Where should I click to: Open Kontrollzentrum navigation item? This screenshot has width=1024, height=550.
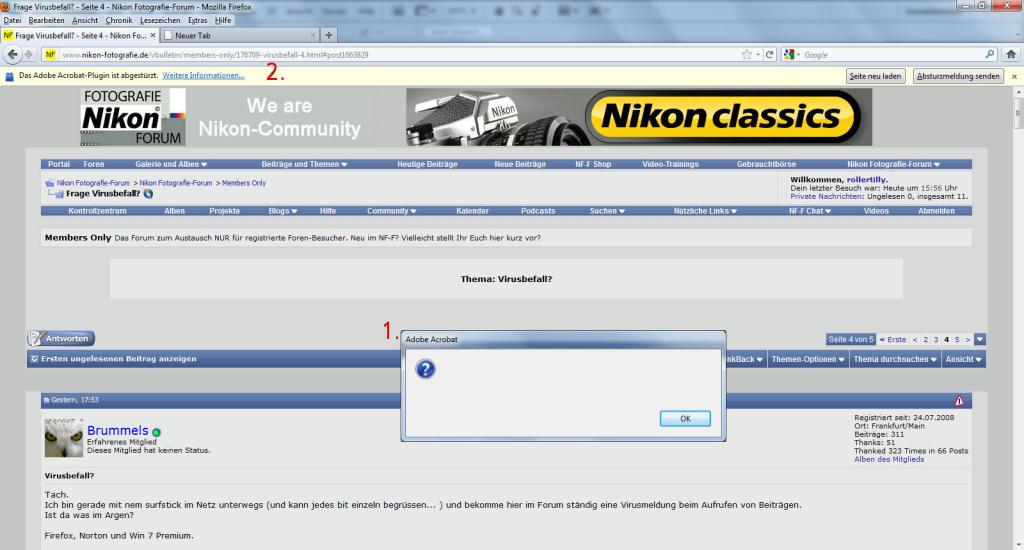click(97, 211)
